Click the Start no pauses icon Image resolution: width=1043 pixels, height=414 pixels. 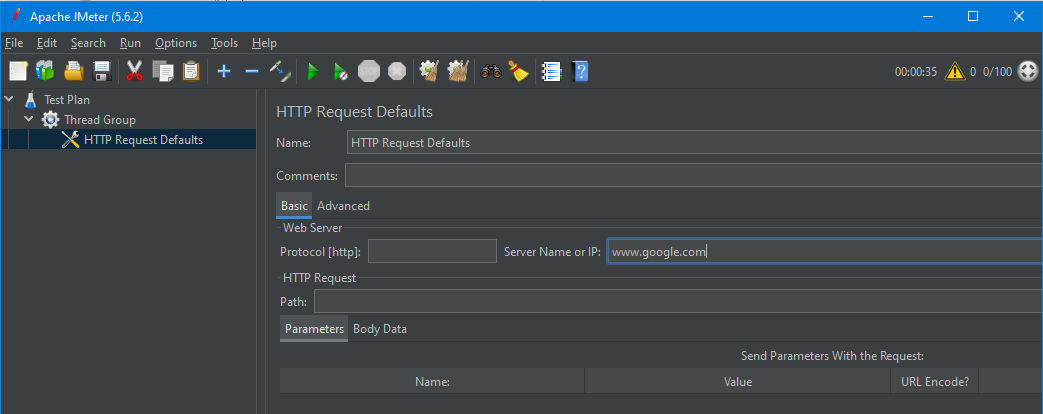point(341,71)
